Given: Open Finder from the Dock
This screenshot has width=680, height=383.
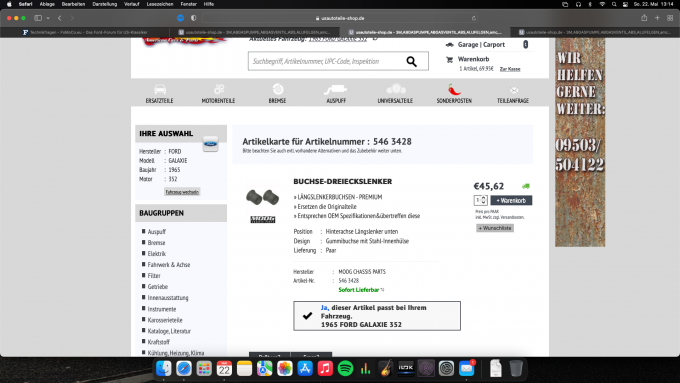Looking at the screenshot, I should [163, 369].
